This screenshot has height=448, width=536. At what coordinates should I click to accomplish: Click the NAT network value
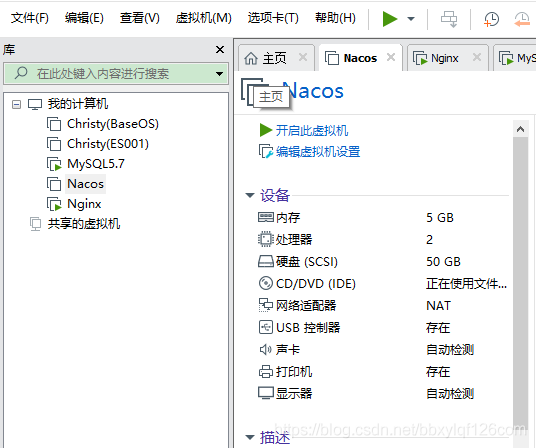click(x=439, y=306)
